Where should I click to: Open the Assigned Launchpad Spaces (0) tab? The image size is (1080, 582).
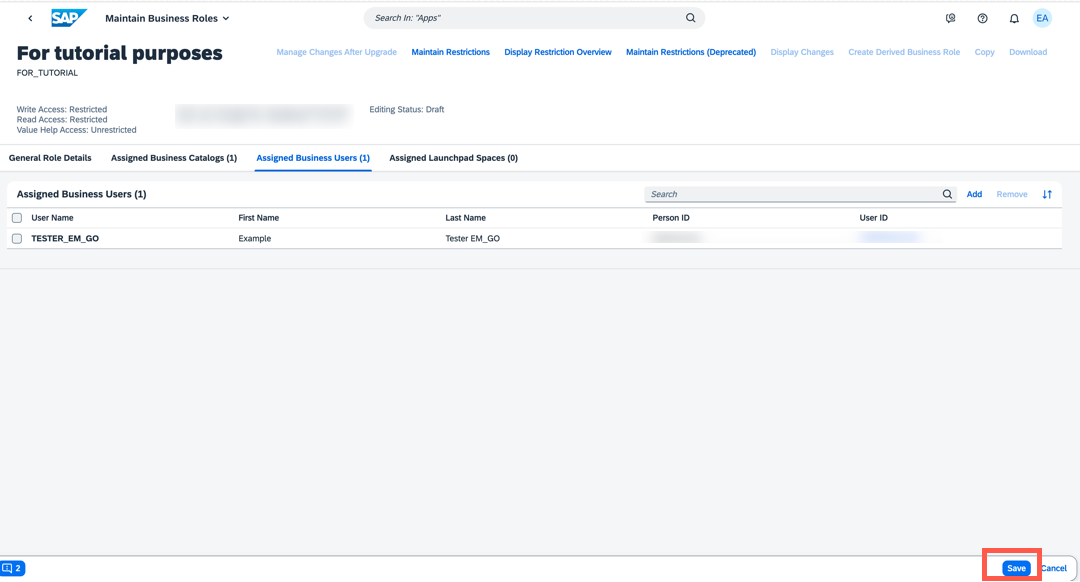(x=453, y=158)
